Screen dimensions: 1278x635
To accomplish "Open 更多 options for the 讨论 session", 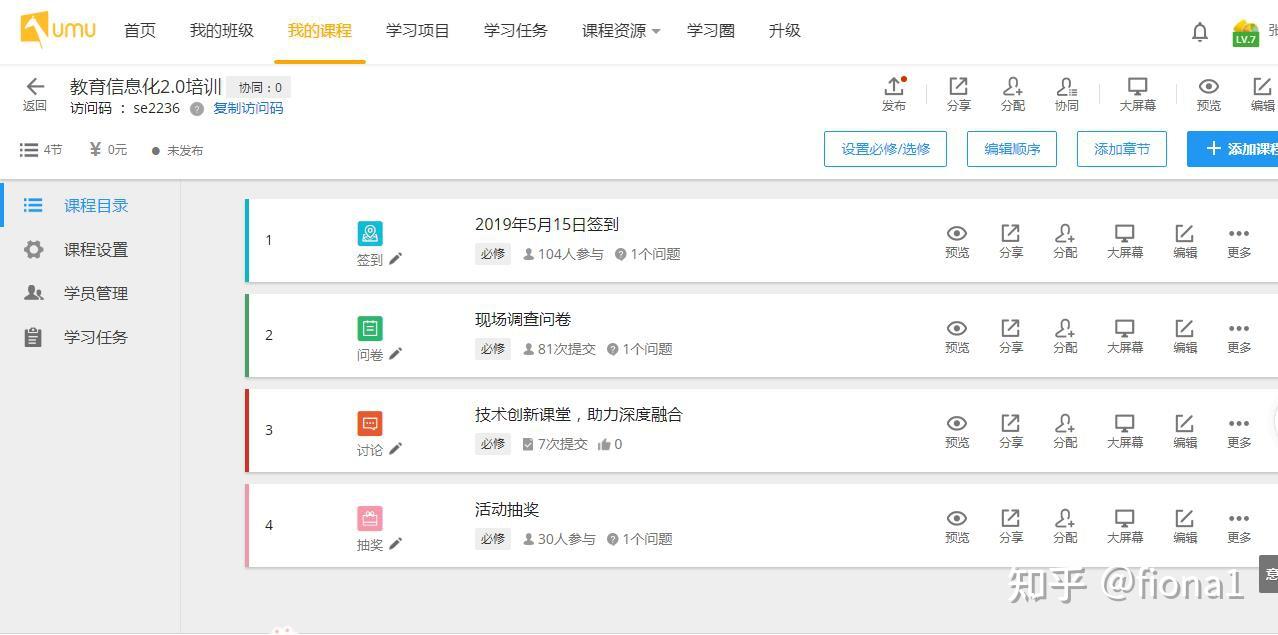I will point(1239,430).
